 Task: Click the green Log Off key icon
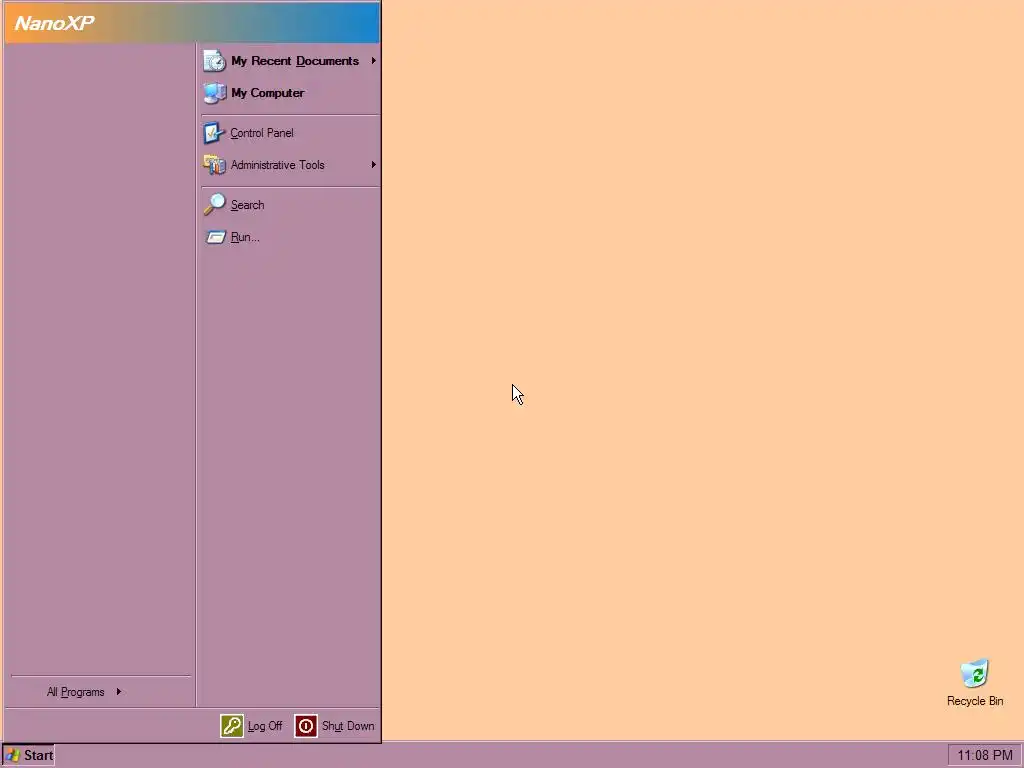click(x=232, y=726)
